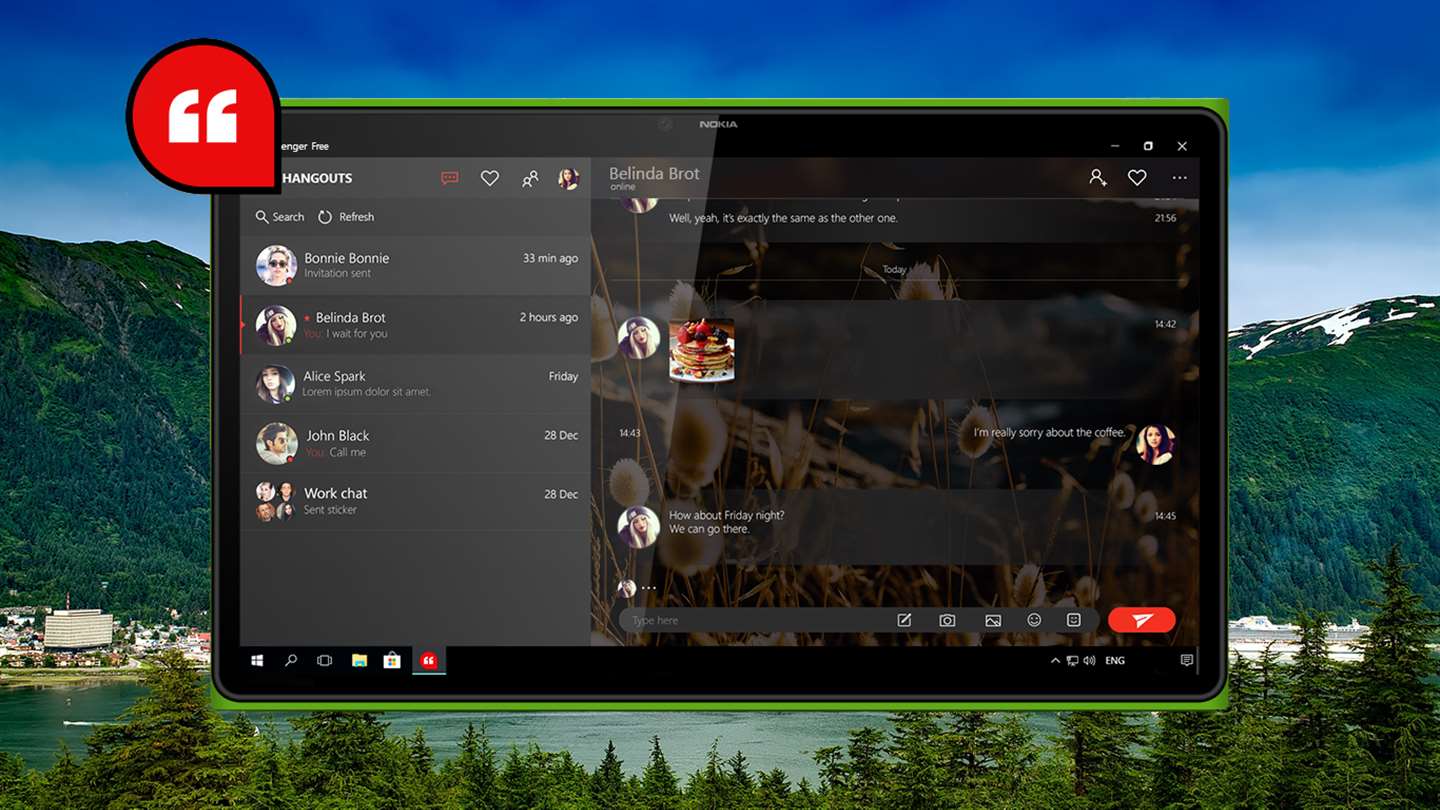
Task: Click the network icon in tray
Action: pos(1072,661)
